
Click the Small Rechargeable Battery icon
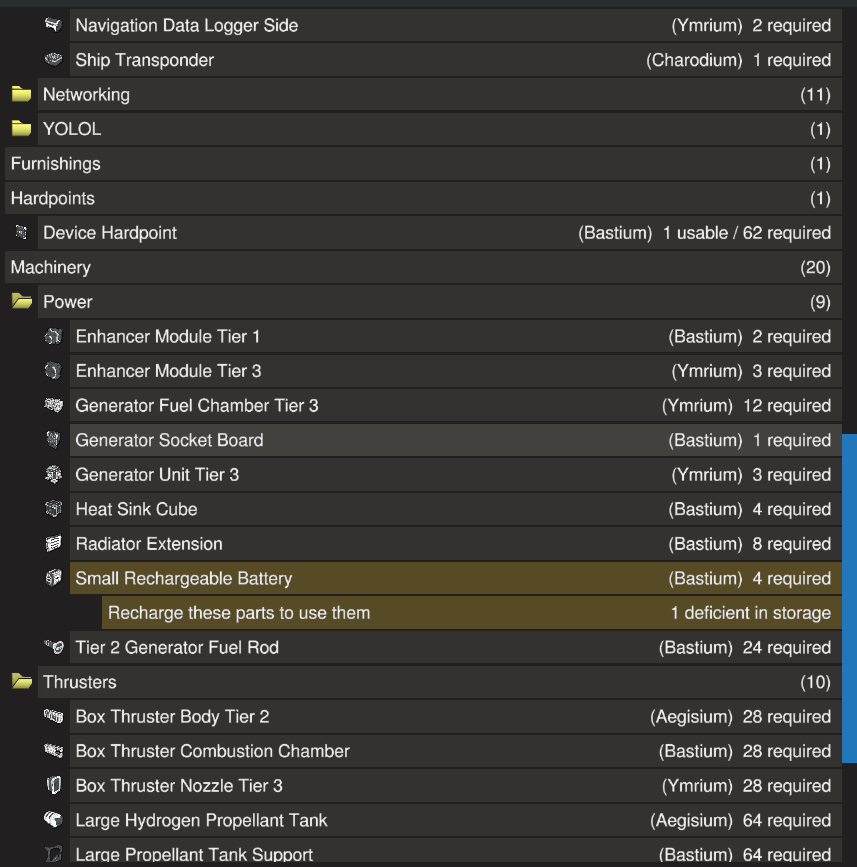(x=54, y=579)
